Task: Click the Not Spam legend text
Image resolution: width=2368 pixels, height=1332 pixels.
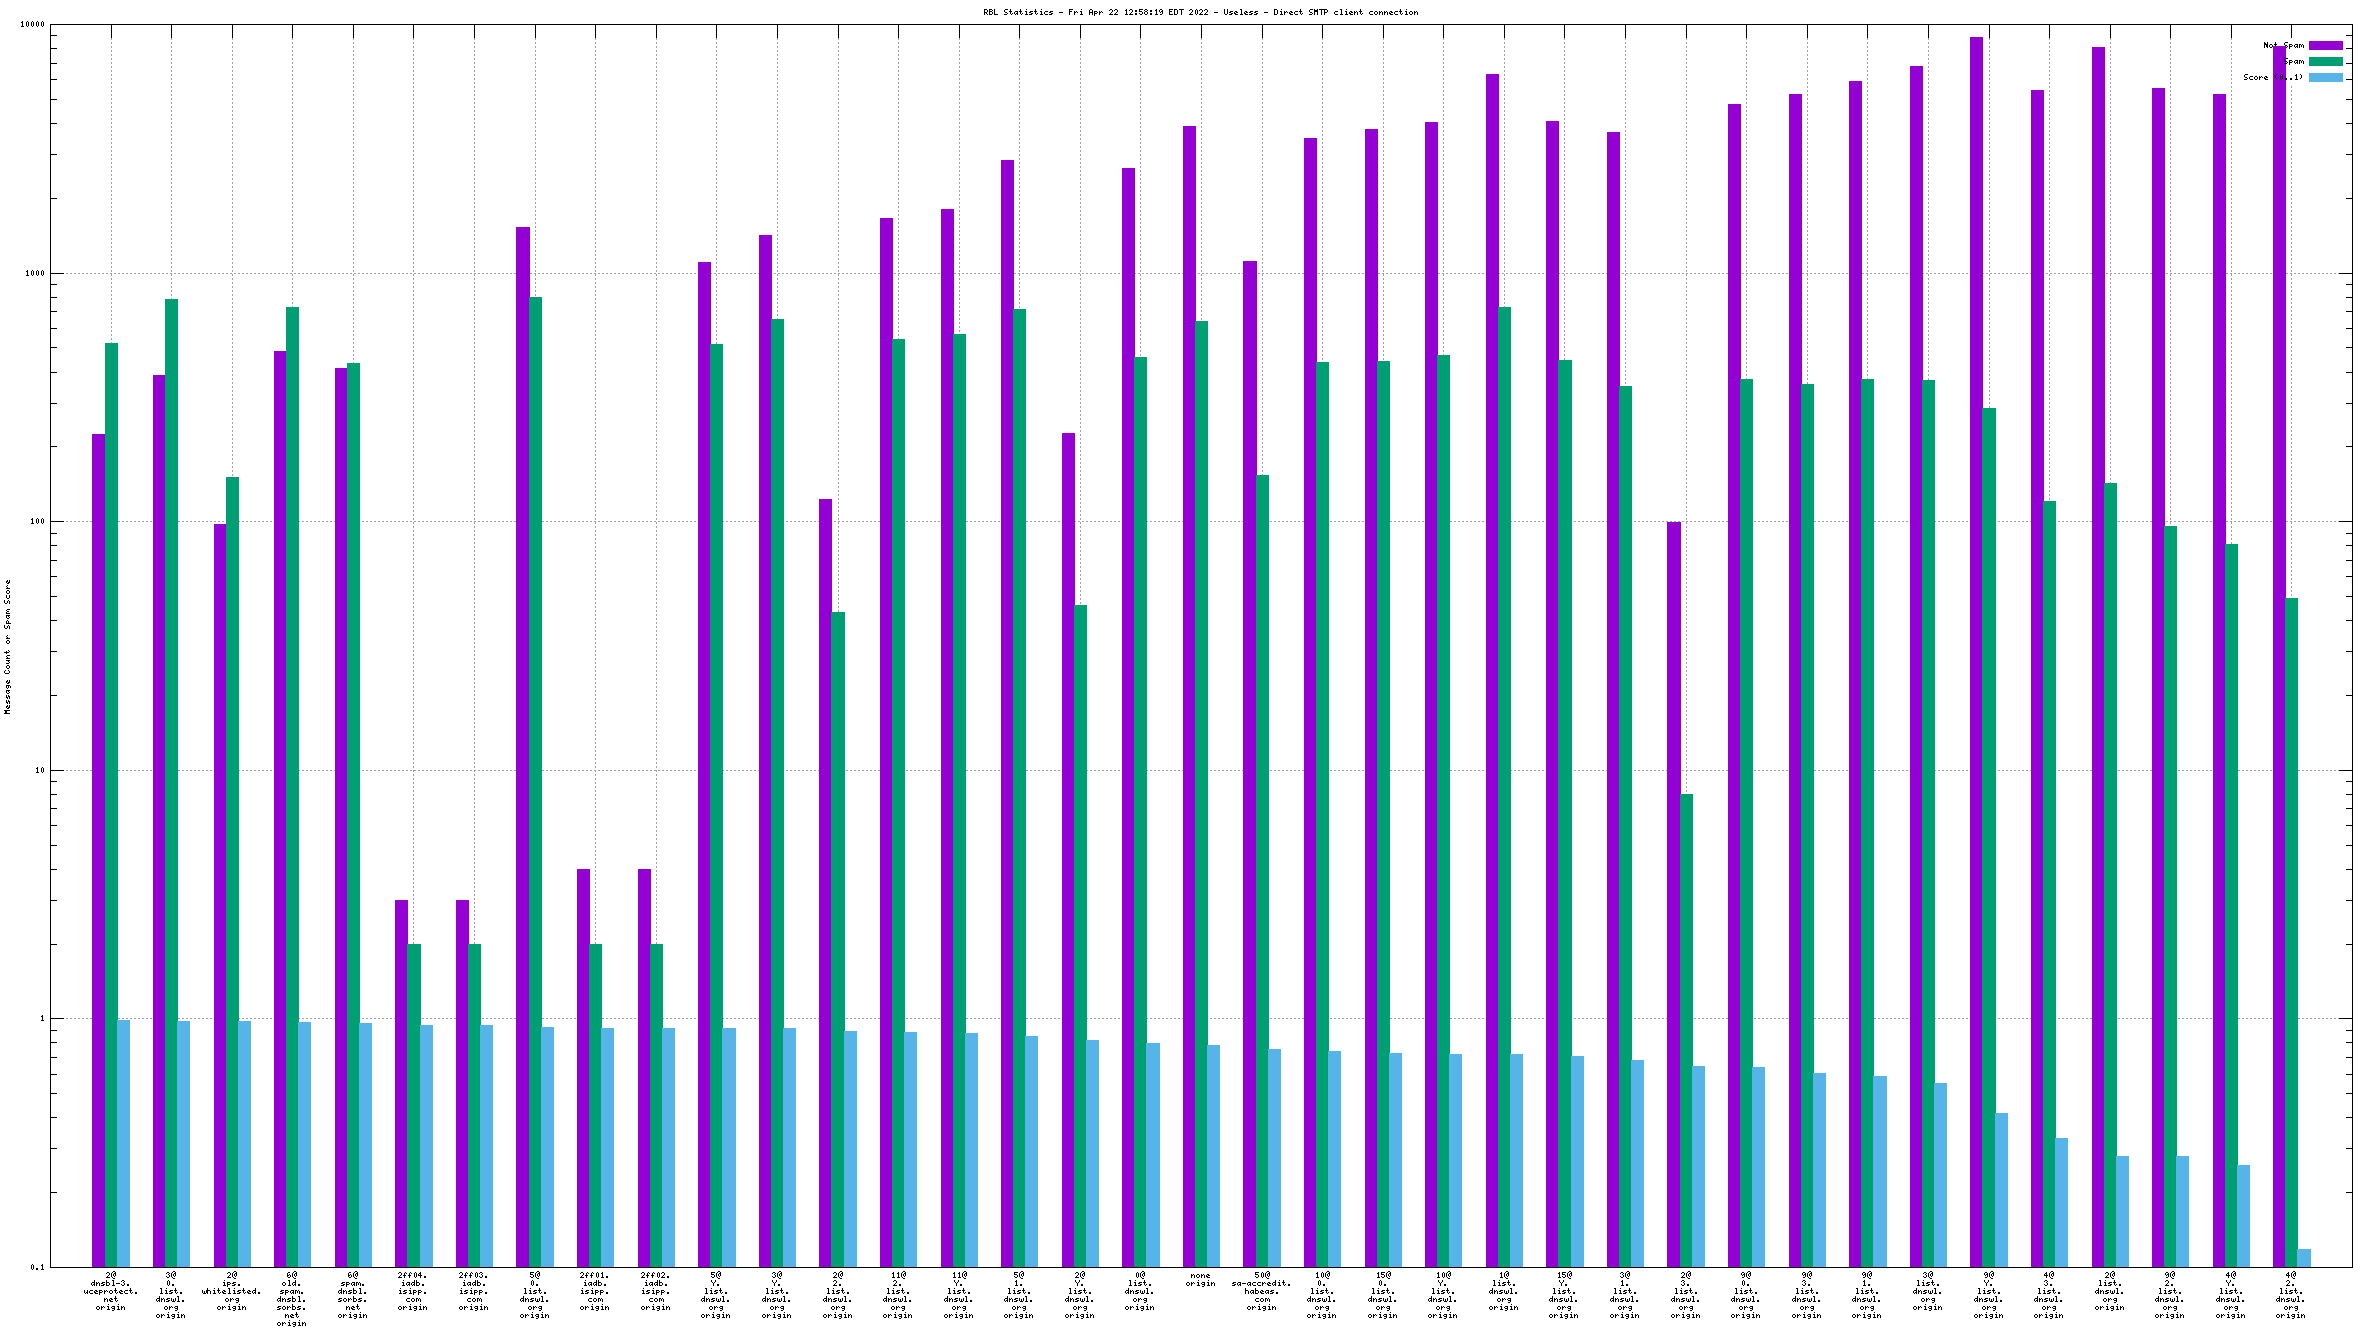Action: coord(2283,45)
